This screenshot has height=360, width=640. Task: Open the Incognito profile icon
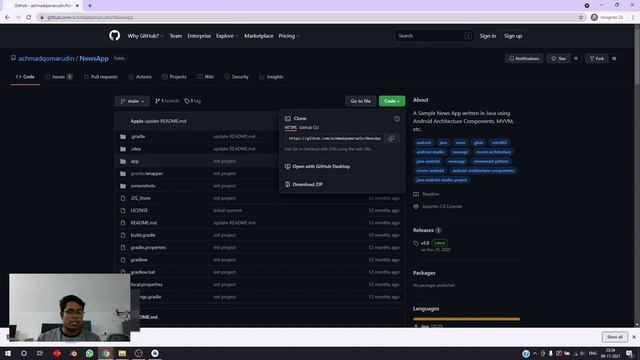tap(594, 17)
